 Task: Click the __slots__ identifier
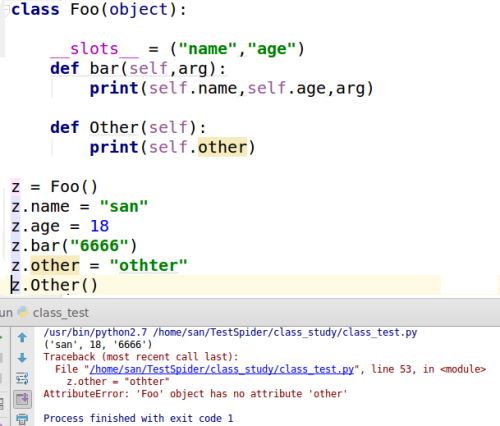pyautogui.click(x=94, y=49)
